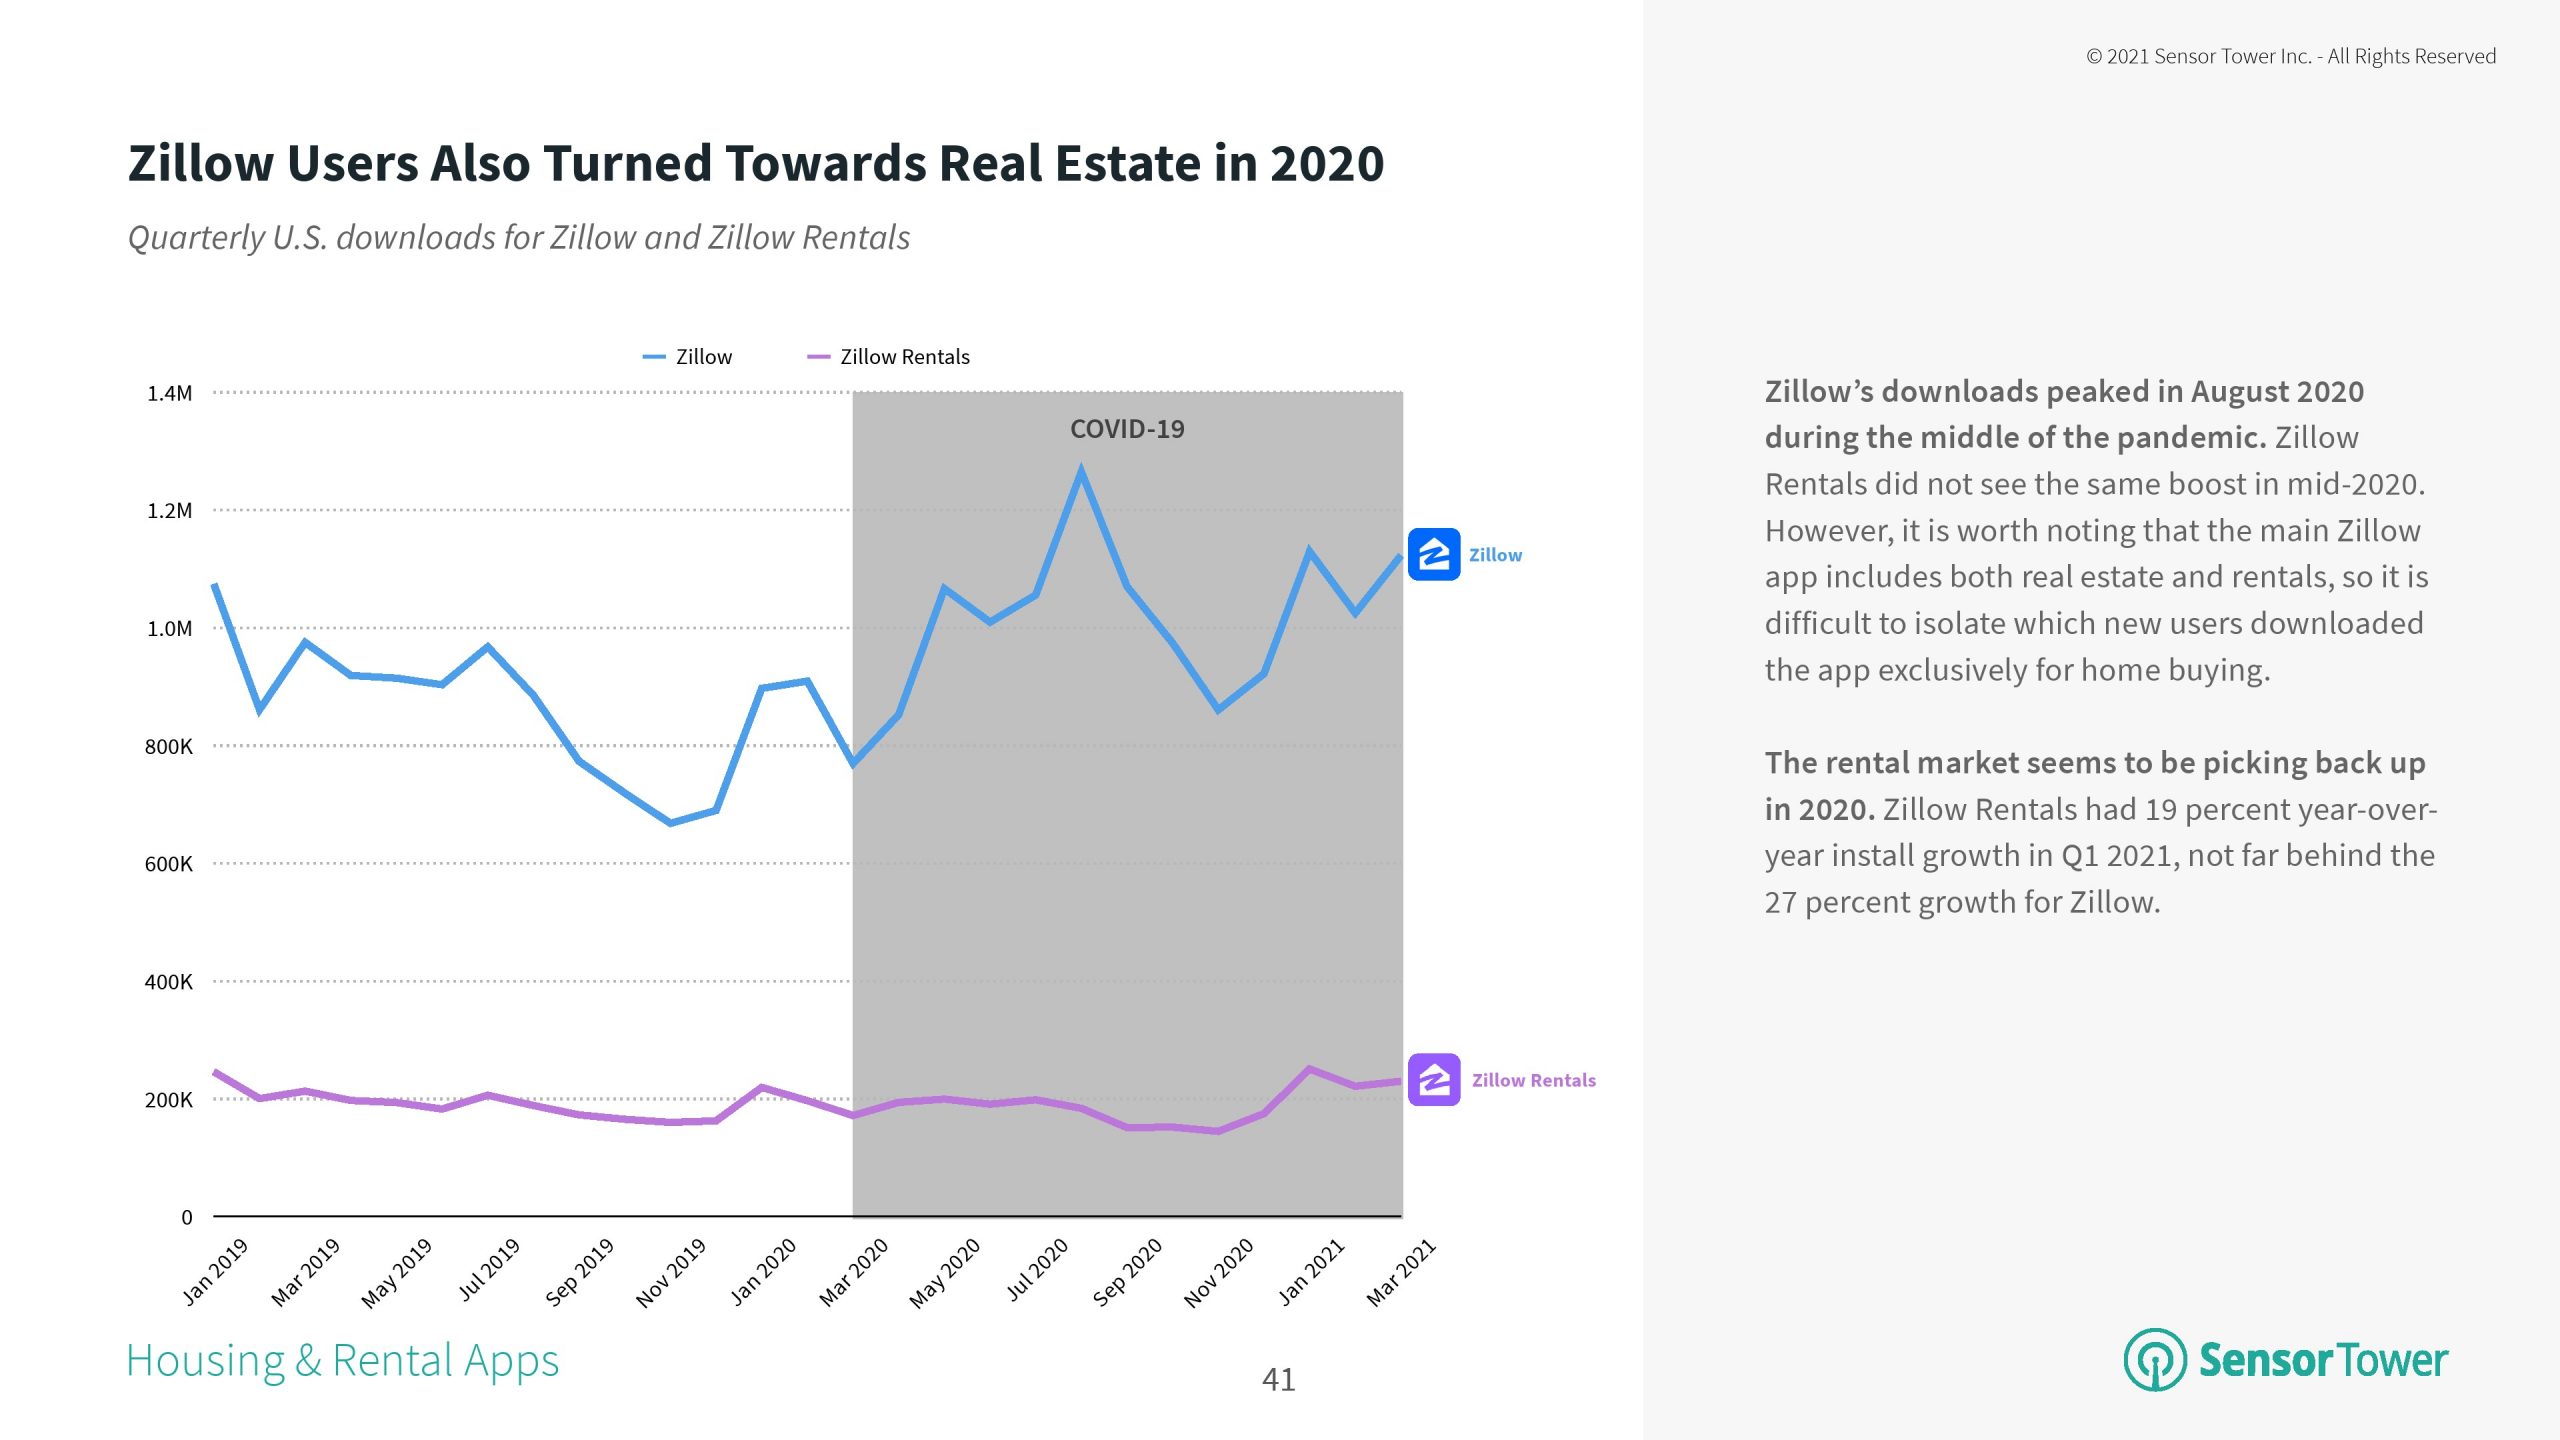2560x1440 pixels.
Task: Click the blue Zillow app icon
Action: click(x=1433, y=554)
